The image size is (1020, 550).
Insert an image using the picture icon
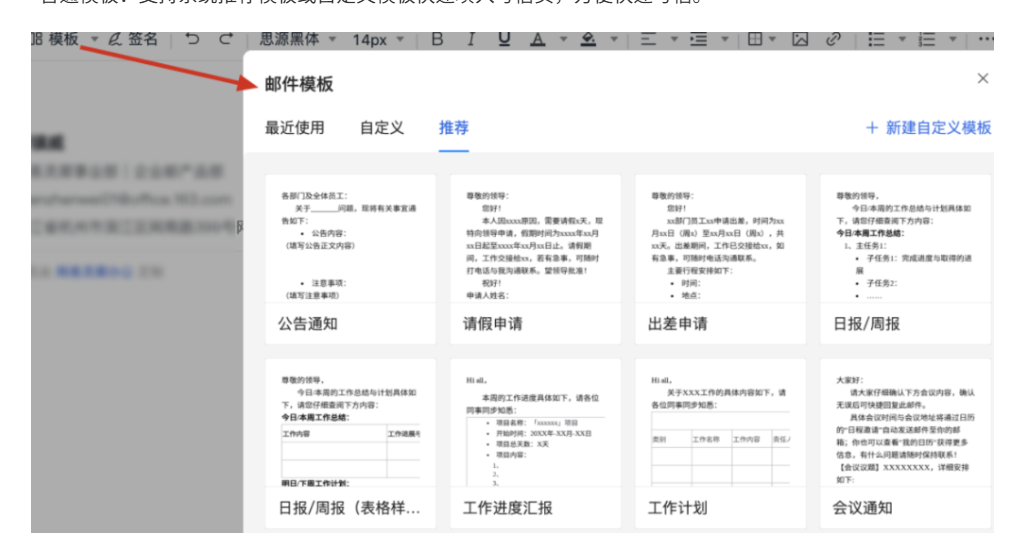800,40
